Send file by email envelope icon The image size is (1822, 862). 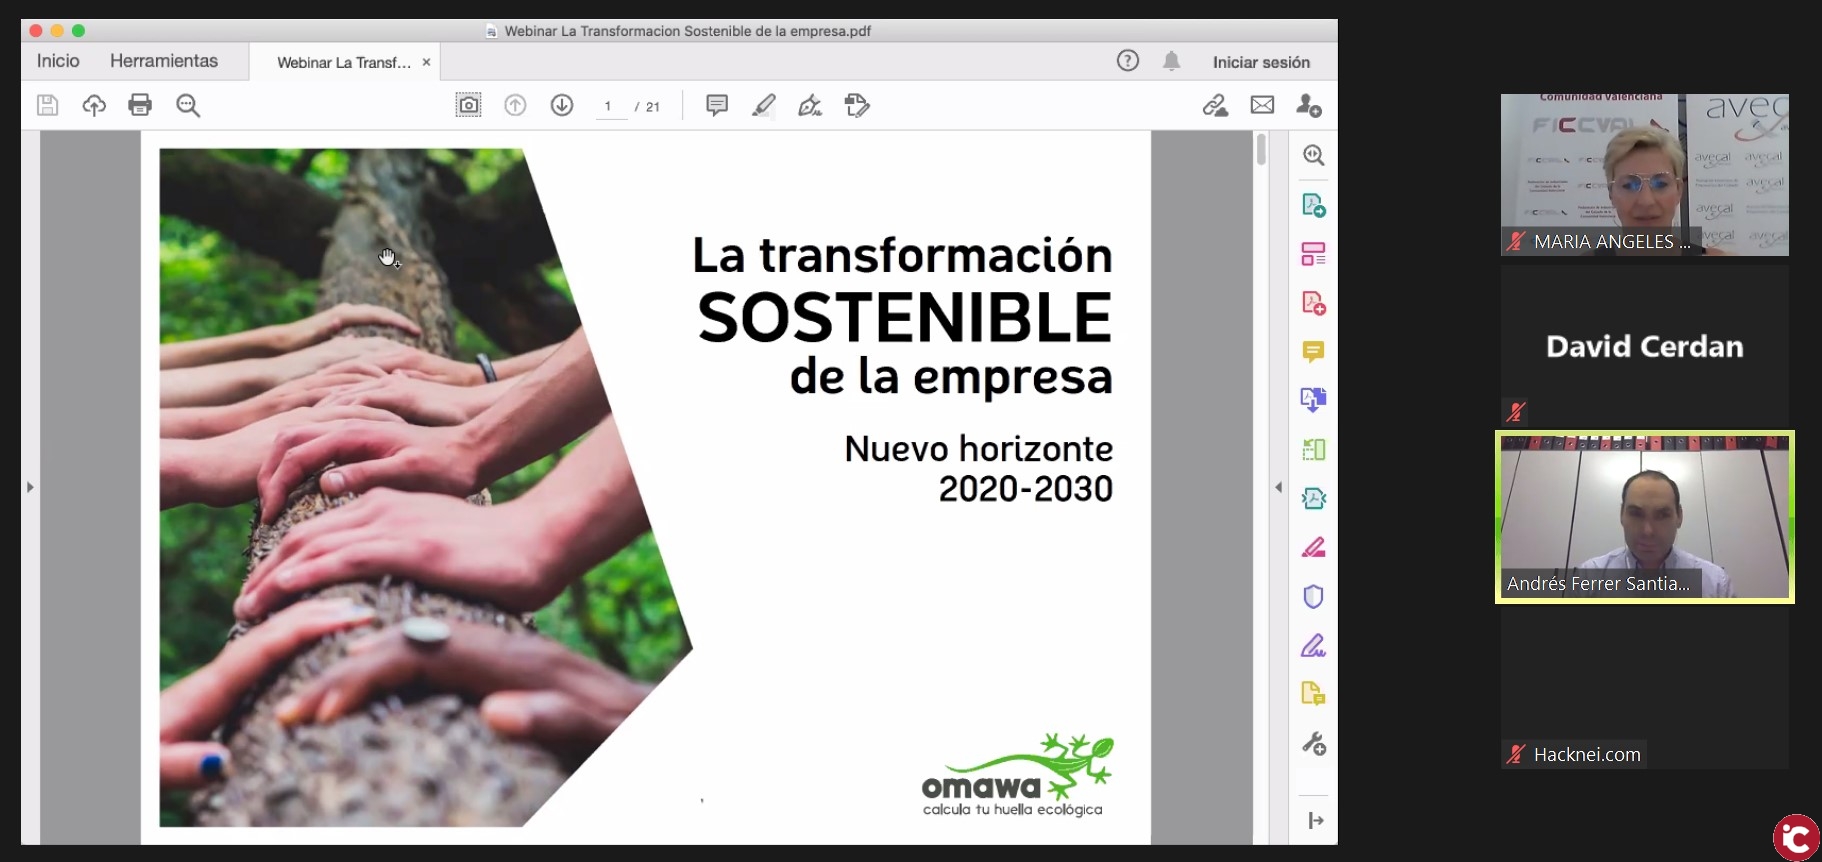(1262, 105)
